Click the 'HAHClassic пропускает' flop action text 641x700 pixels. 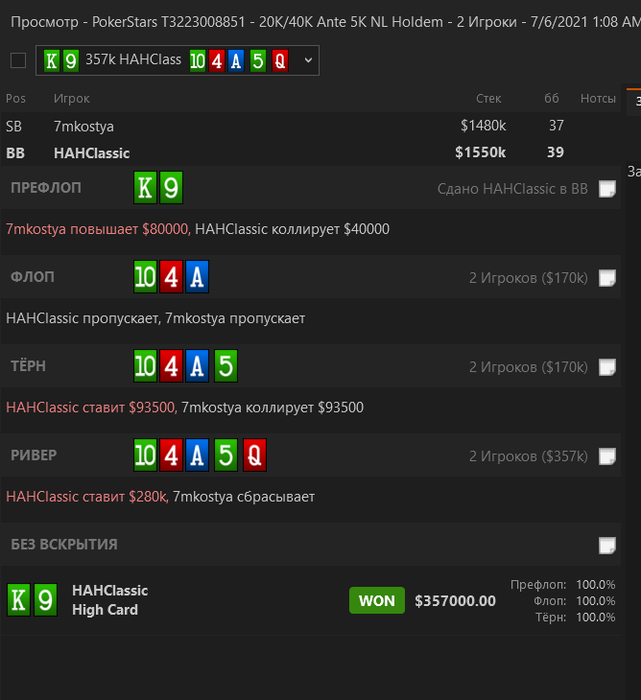click(83, 318)
